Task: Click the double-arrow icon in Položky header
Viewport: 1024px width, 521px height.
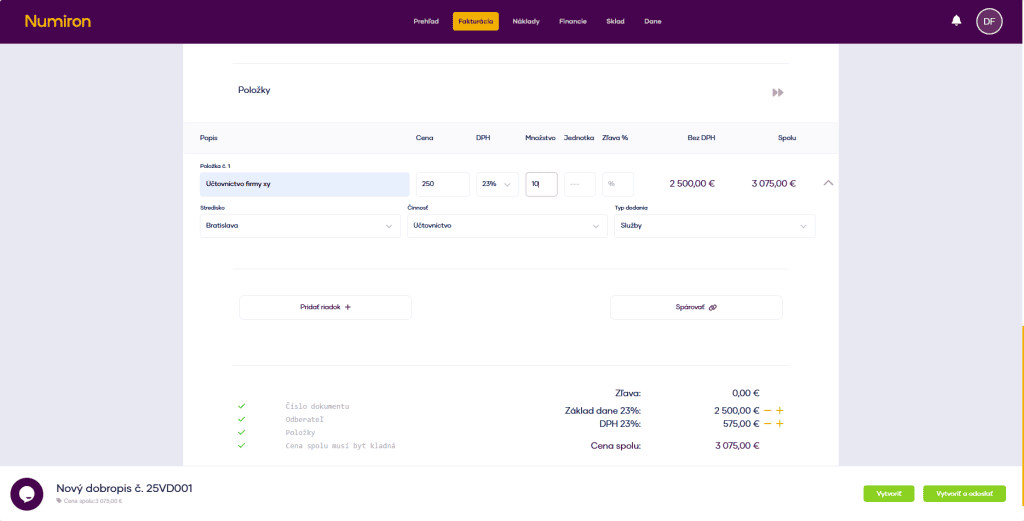Action: click(x=777, y=92)
